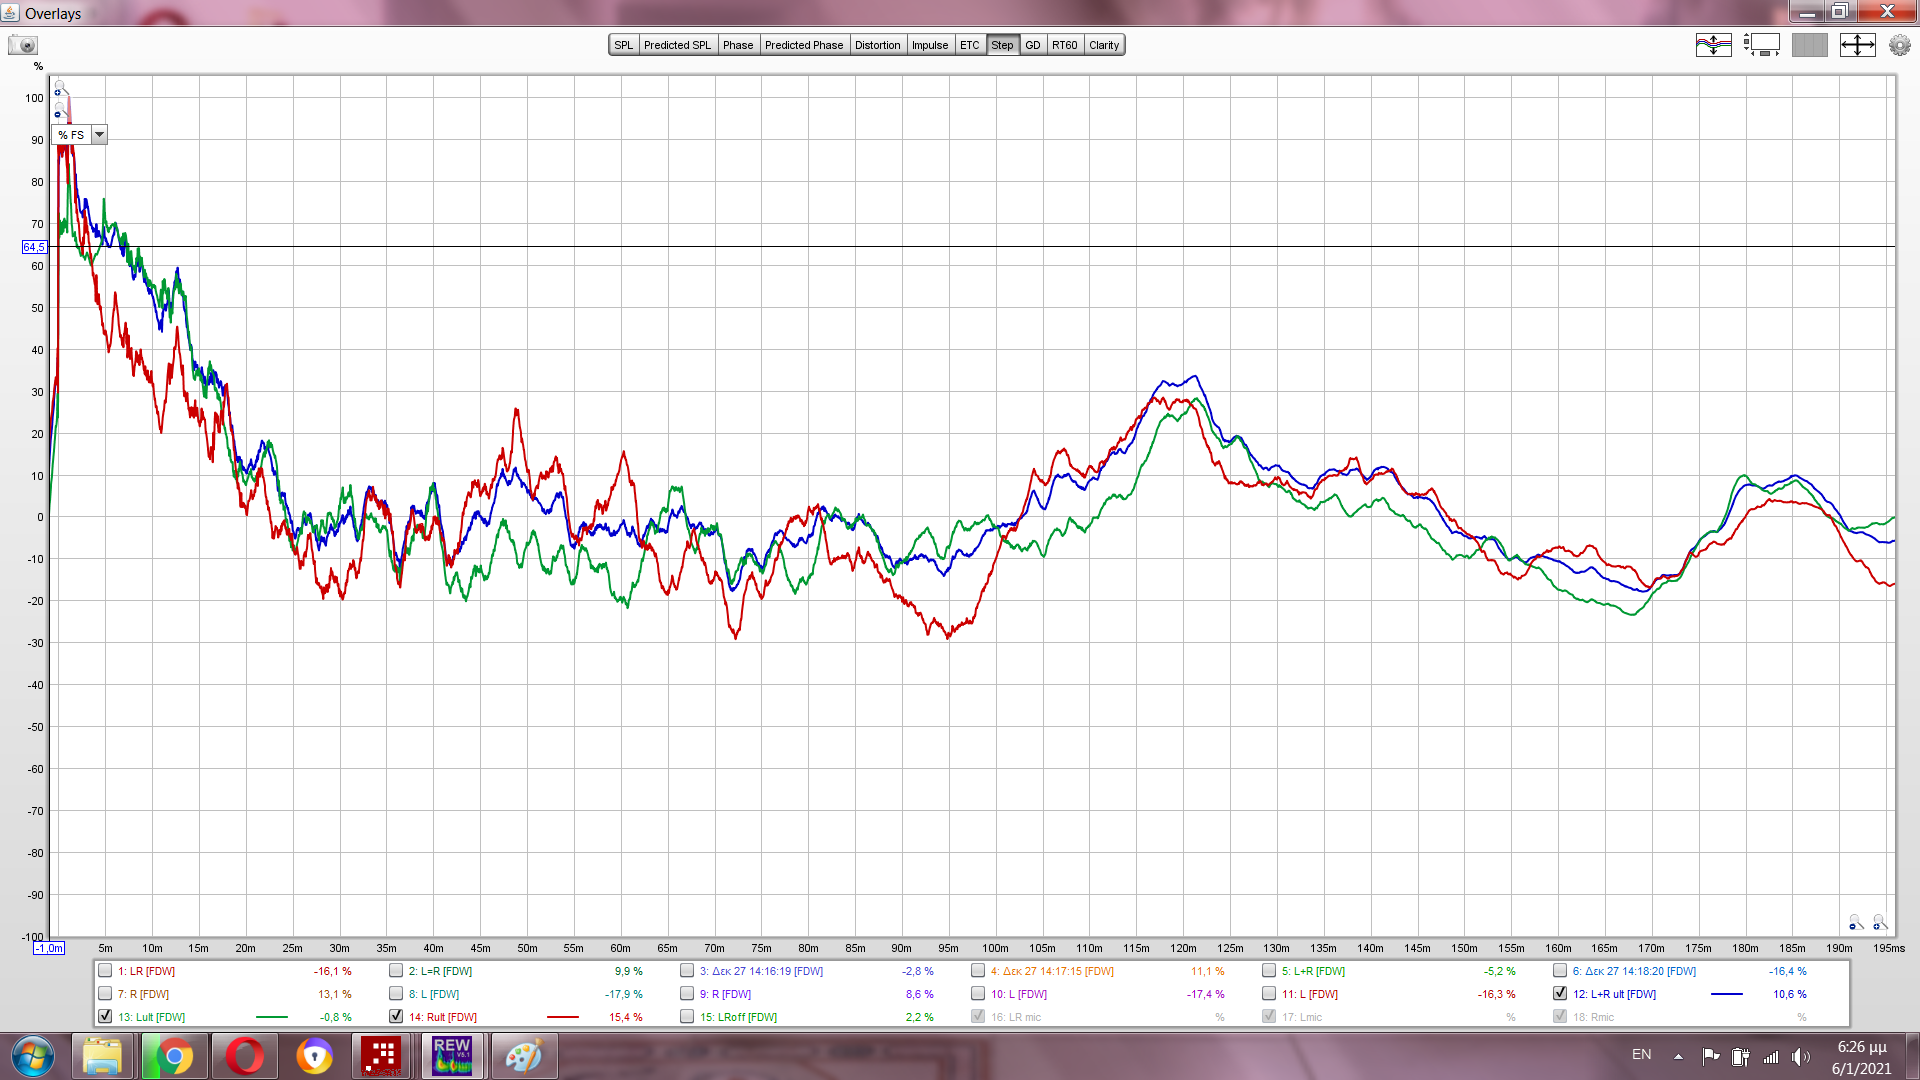Viewport: 1920px width, 1080px height.
Task: Click the -1,0m time start field
Action: [x=49, y=948]
